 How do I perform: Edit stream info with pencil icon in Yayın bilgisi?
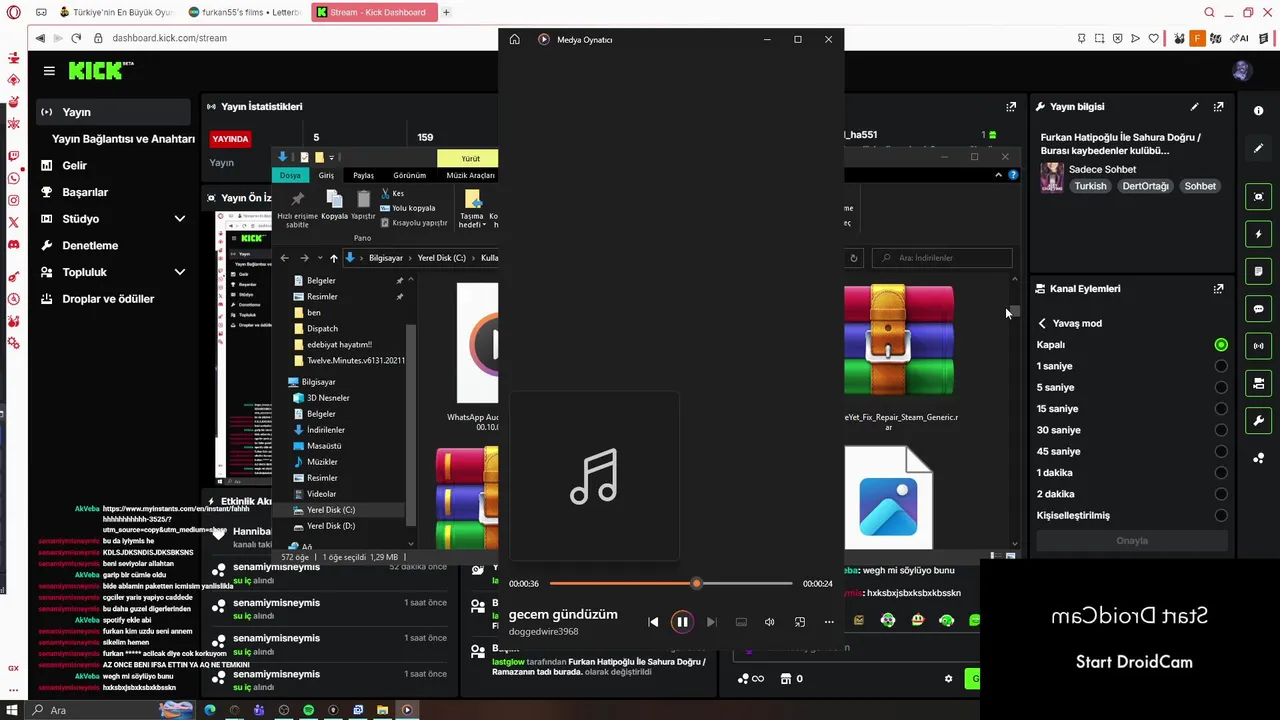1194,106
